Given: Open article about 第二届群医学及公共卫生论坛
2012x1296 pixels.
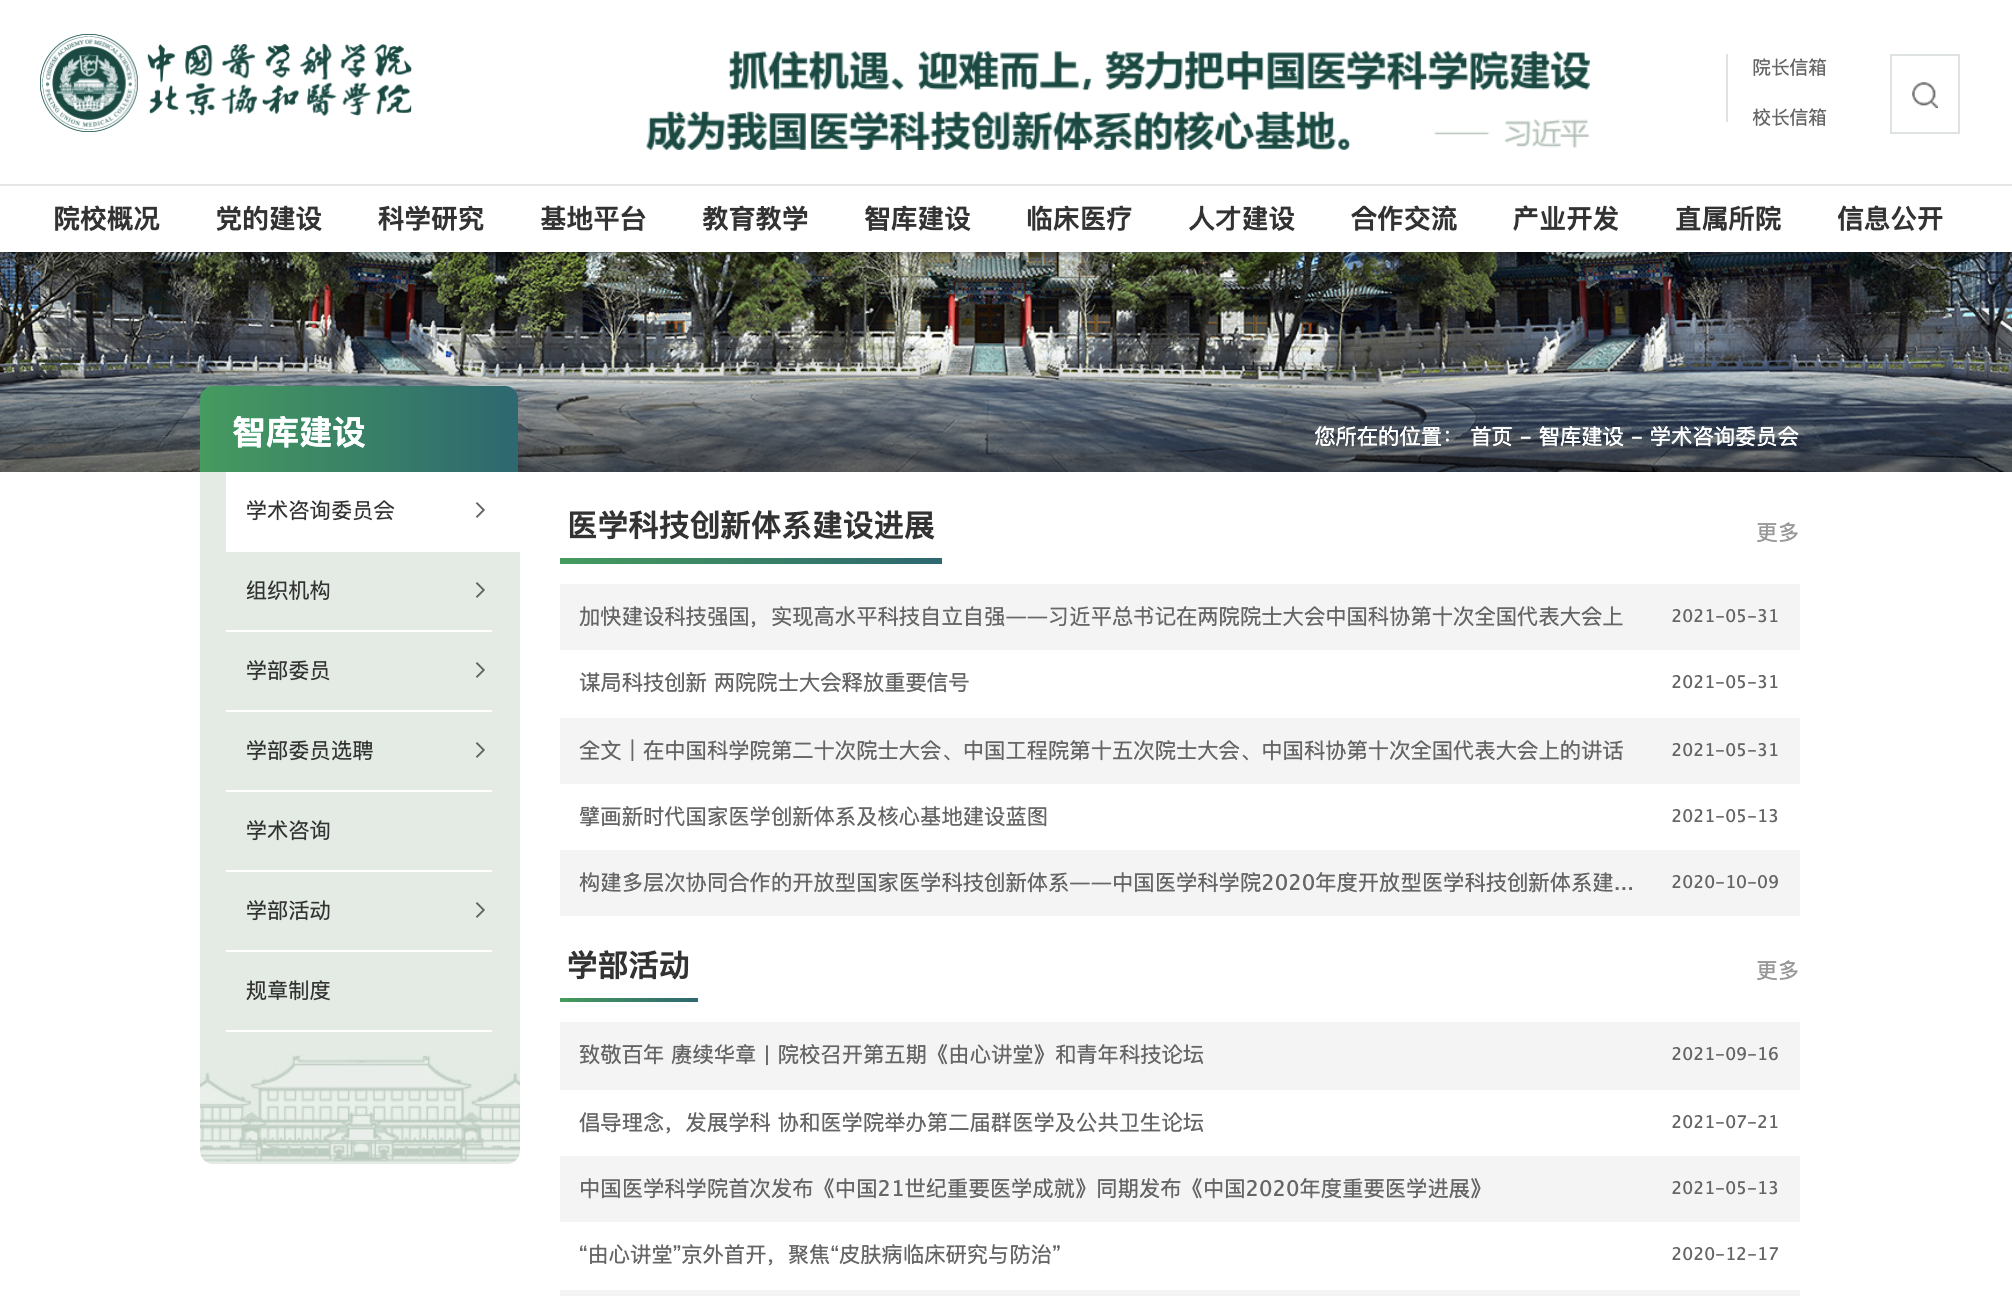Looking at the screenshot, I should [890, 1122].
